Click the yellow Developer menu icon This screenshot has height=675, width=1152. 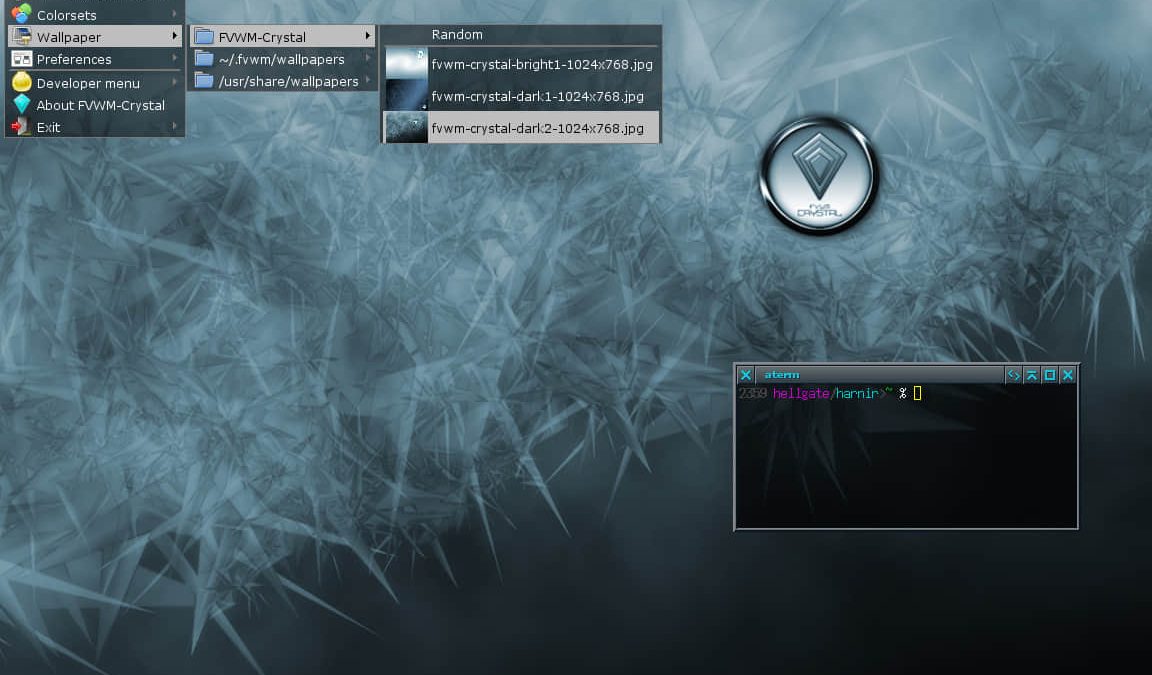click(22, 82)
